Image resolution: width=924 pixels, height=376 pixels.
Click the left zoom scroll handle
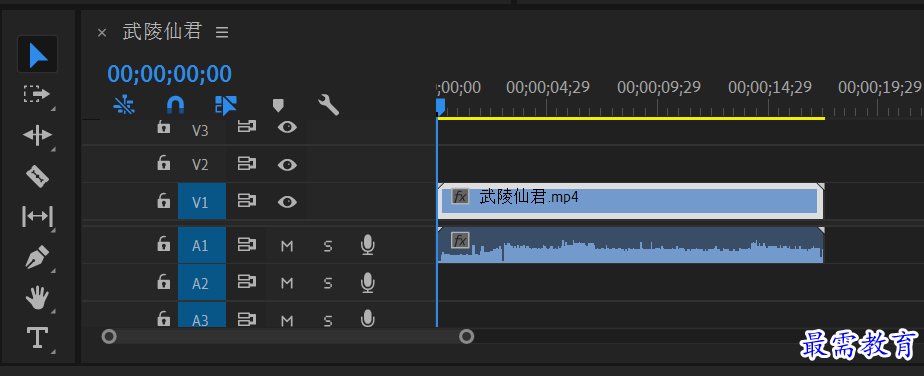point(109,337)
